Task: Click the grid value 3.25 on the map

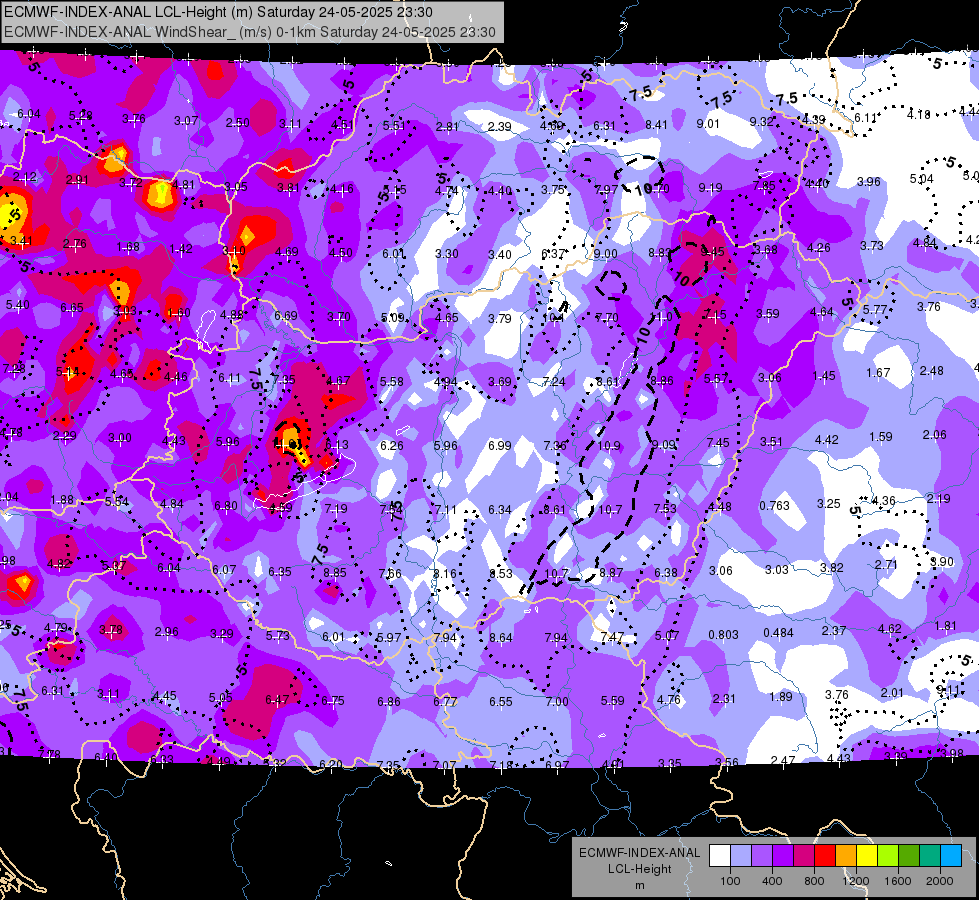Action: 828,503
